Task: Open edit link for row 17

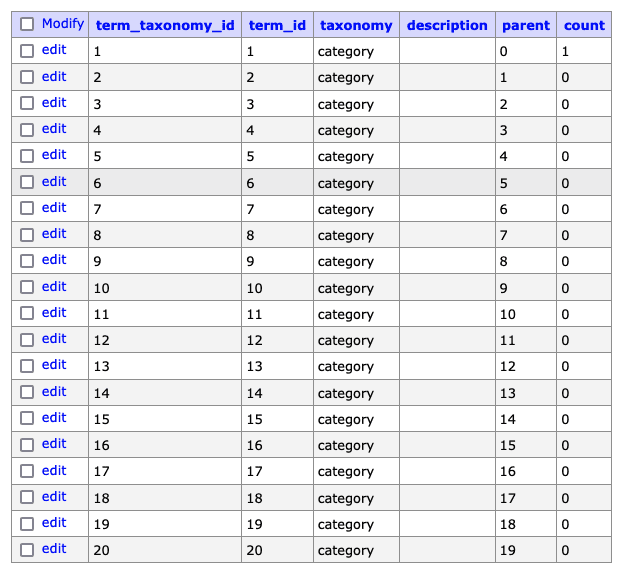Action: pos(54,471)
